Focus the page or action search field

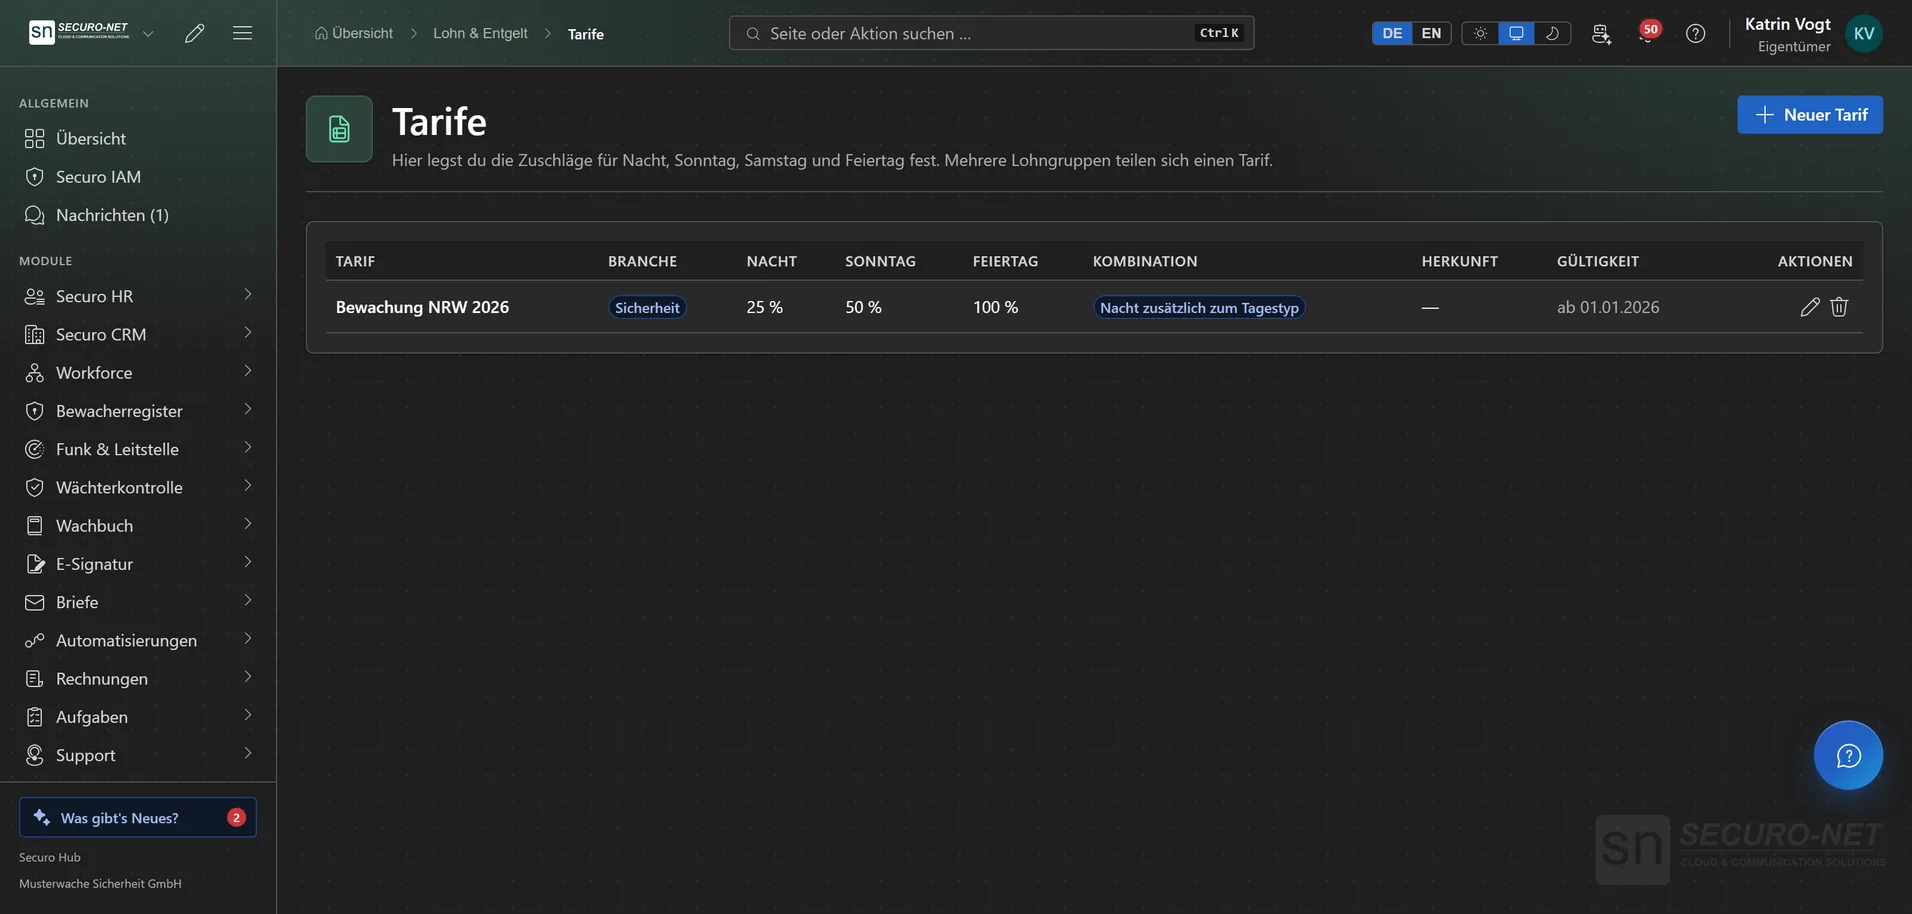(991, 33)
